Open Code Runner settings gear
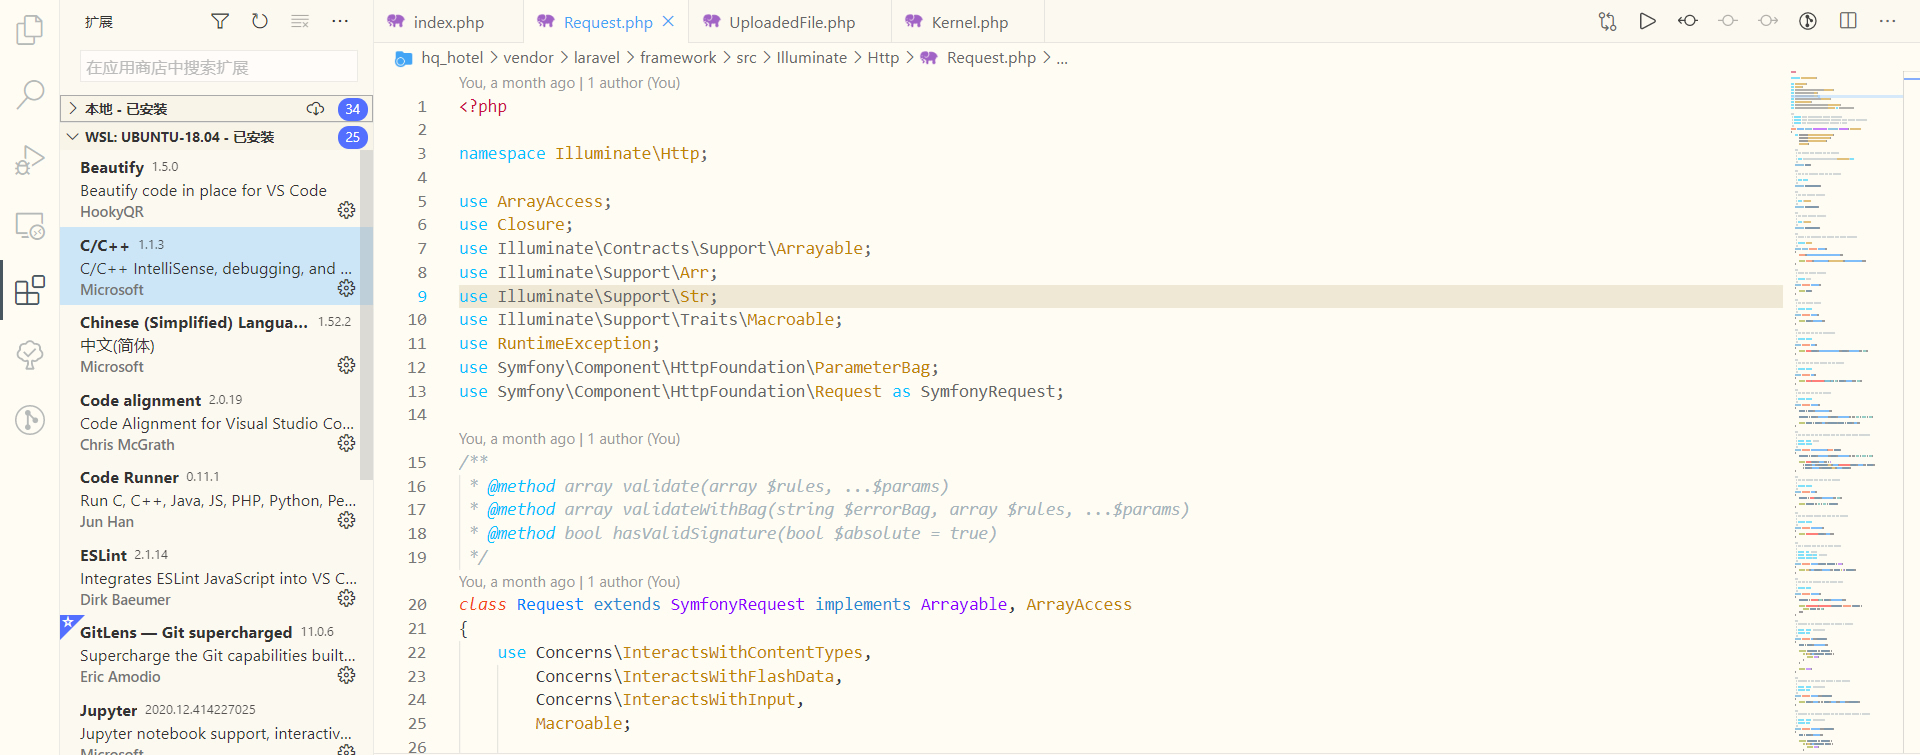The image size is (1920, 755). 346,520
